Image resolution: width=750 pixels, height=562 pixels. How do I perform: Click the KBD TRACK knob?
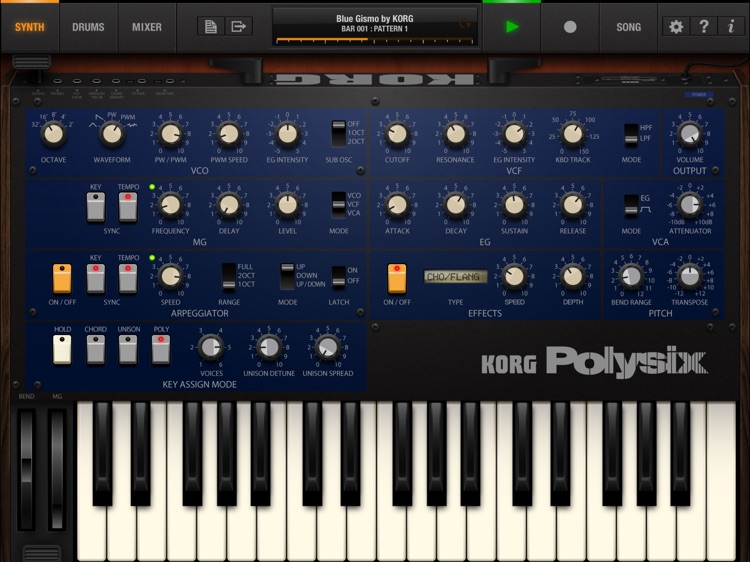pyautogui.click(x=573, y=134)
